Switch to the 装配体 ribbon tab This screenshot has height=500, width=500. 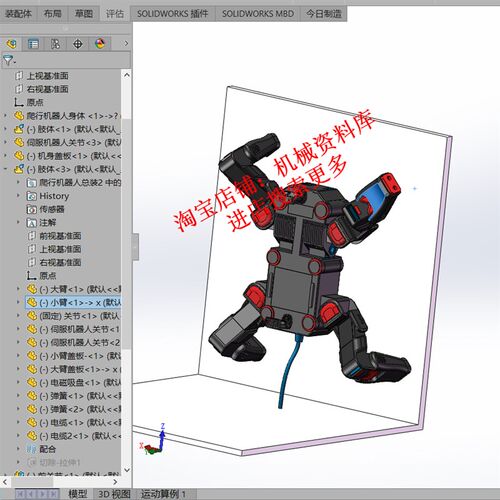click(18, 14)
